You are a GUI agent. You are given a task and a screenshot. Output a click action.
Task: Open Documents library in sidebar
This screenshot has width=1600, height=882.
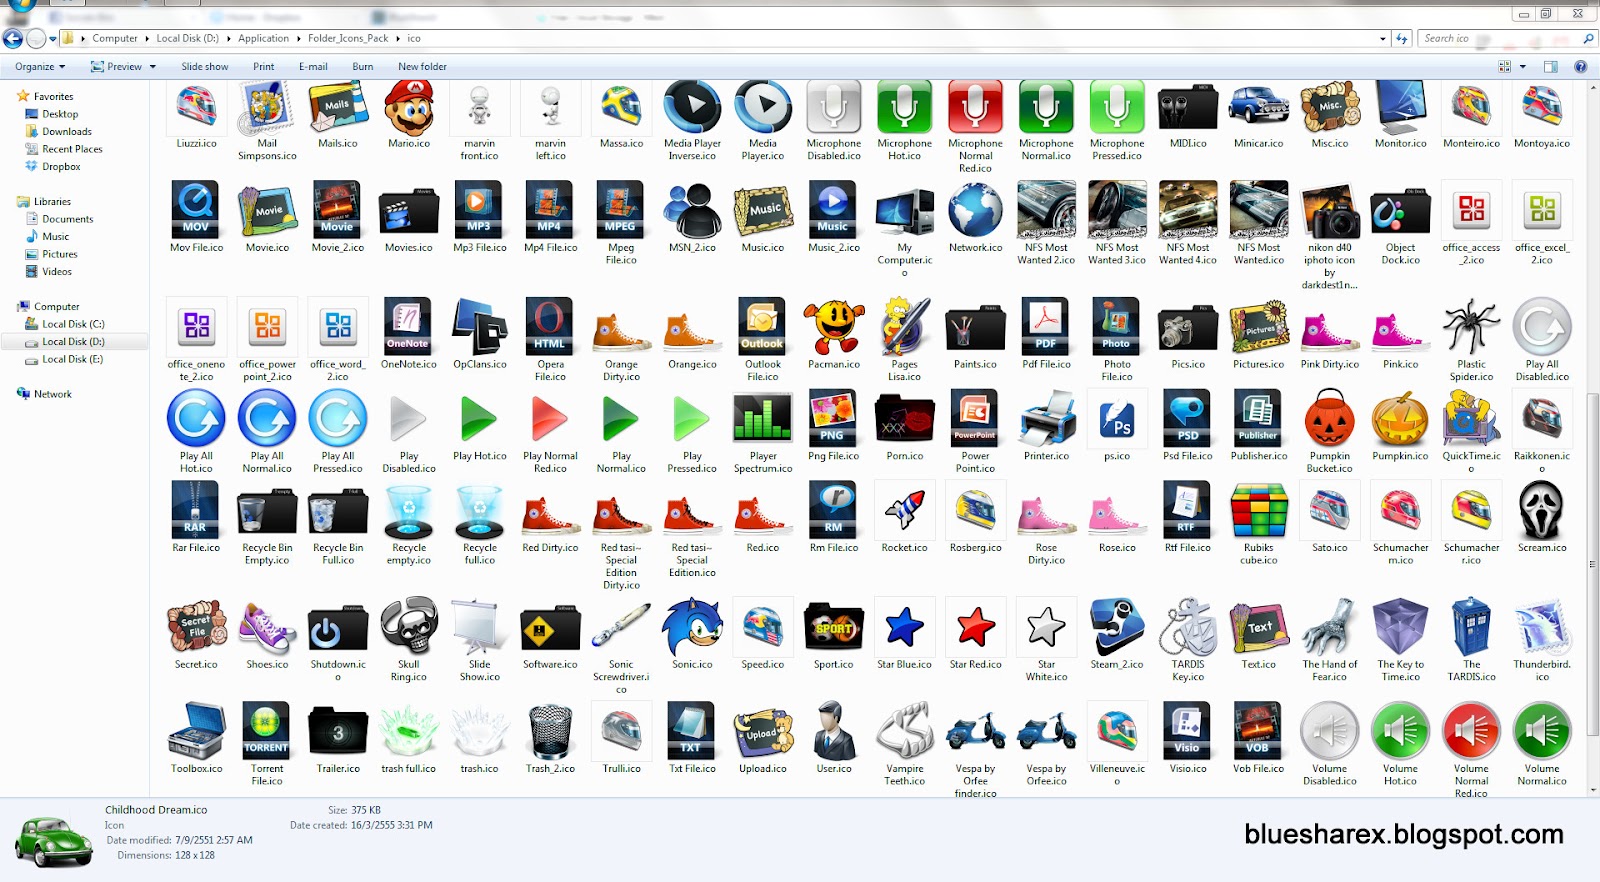(67, 219)
